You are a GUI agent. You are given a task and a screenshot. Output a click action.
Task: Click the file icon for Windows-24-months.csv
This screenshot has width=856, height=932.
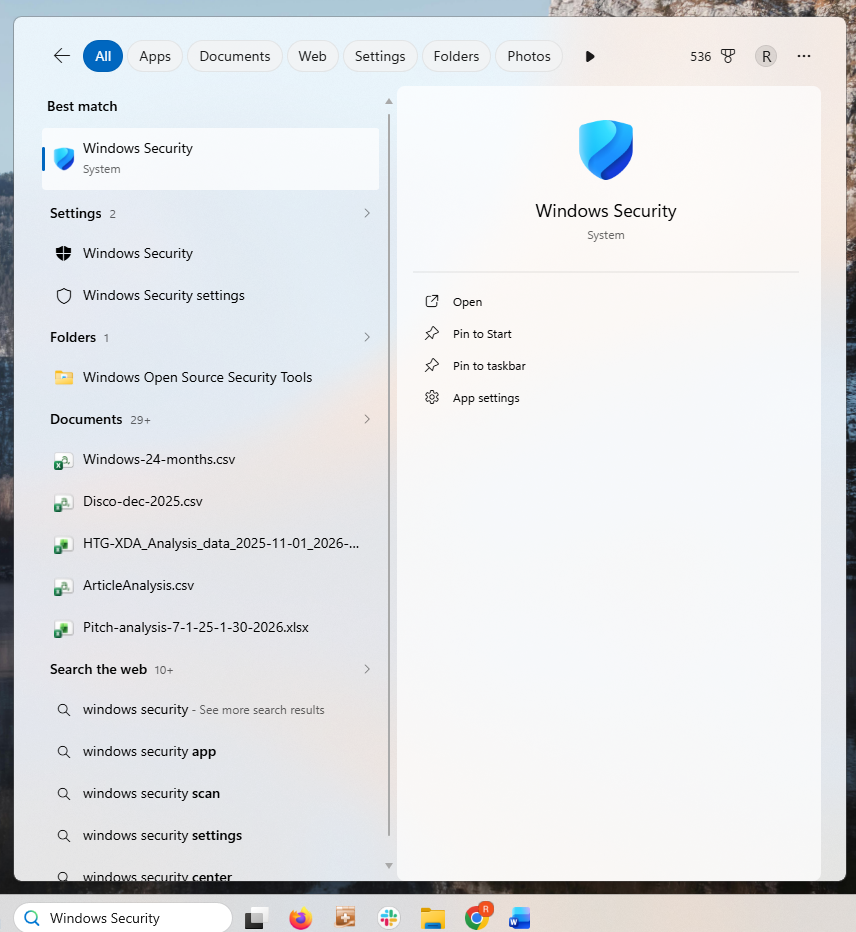64,461
